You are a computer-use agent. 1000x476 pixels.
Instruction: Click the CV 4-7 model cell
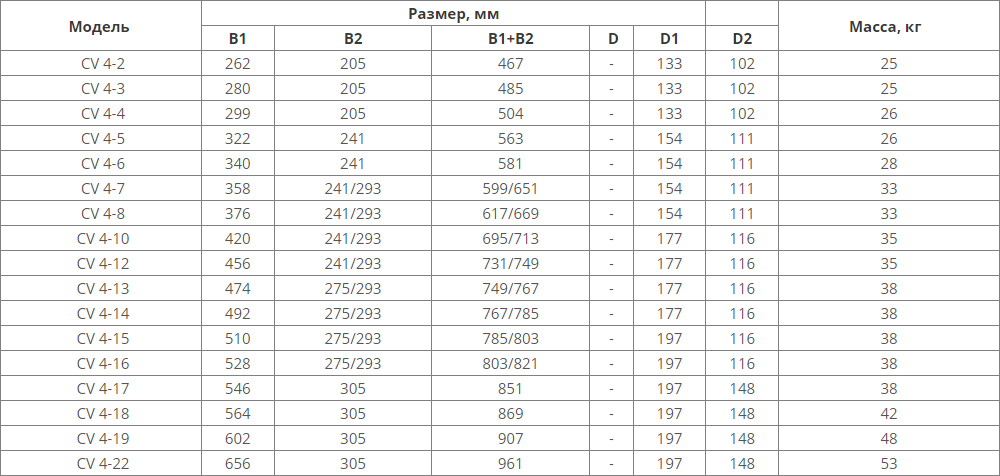tap(100, 189)
